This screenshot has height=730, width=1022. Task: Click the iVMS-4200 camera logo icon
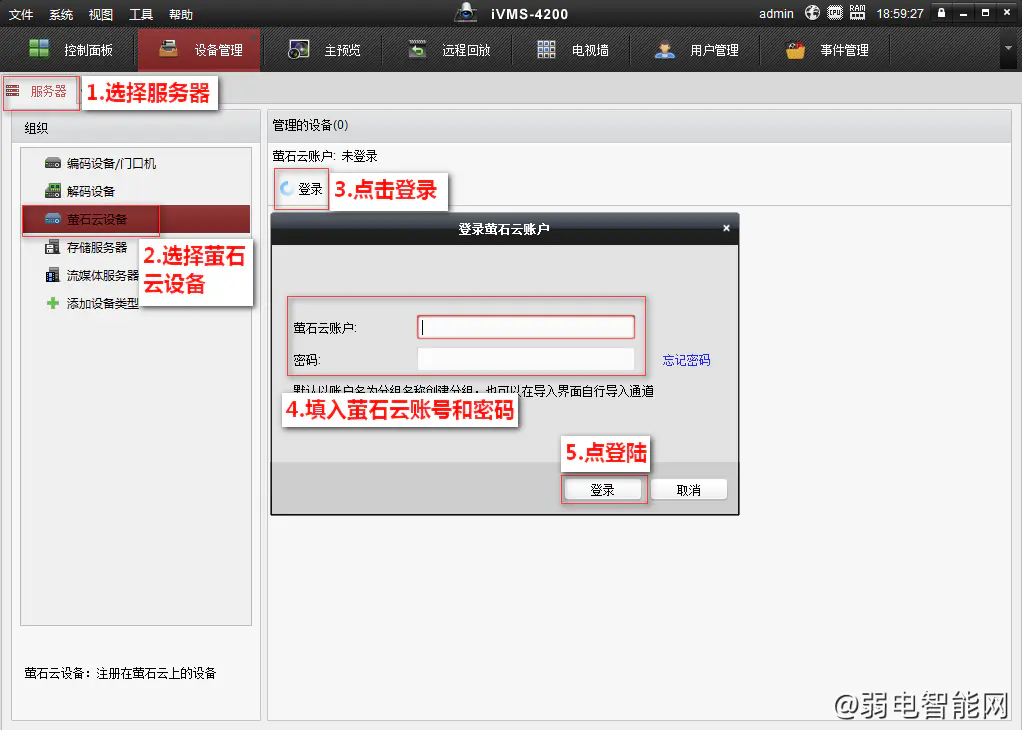click(x=465, y=12)
